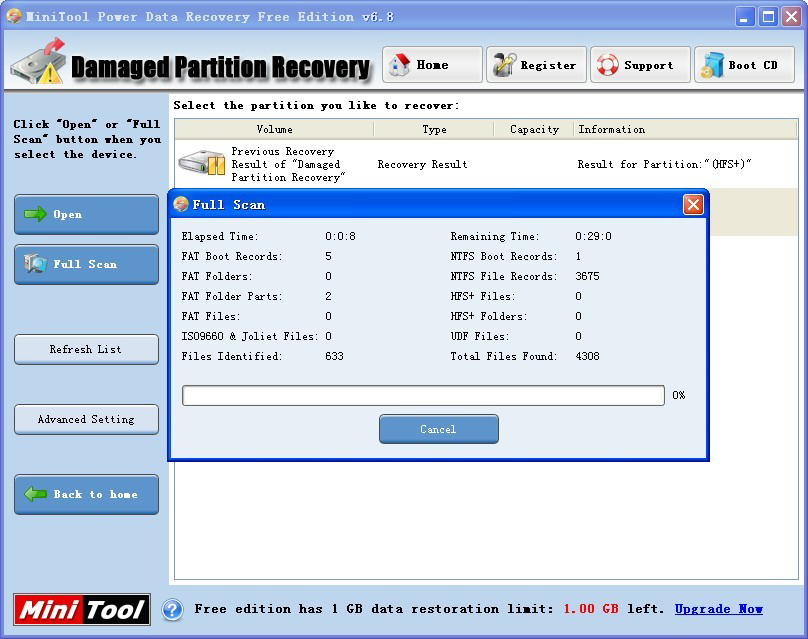Screen dimensions: 808x639
Task: Click the Full Scan magnifier icon
Action: 36,264
